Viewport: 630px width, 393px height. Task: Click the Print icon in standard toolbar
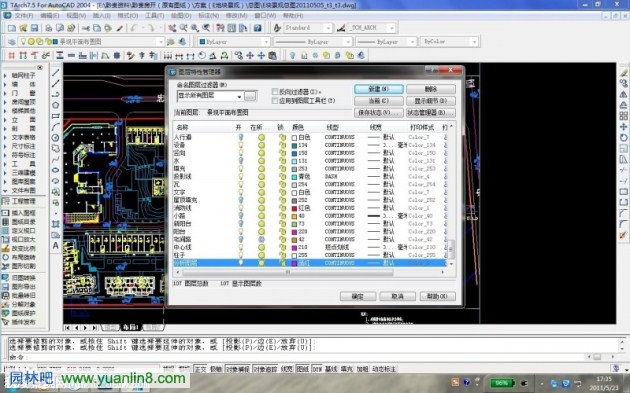(49, 28)
